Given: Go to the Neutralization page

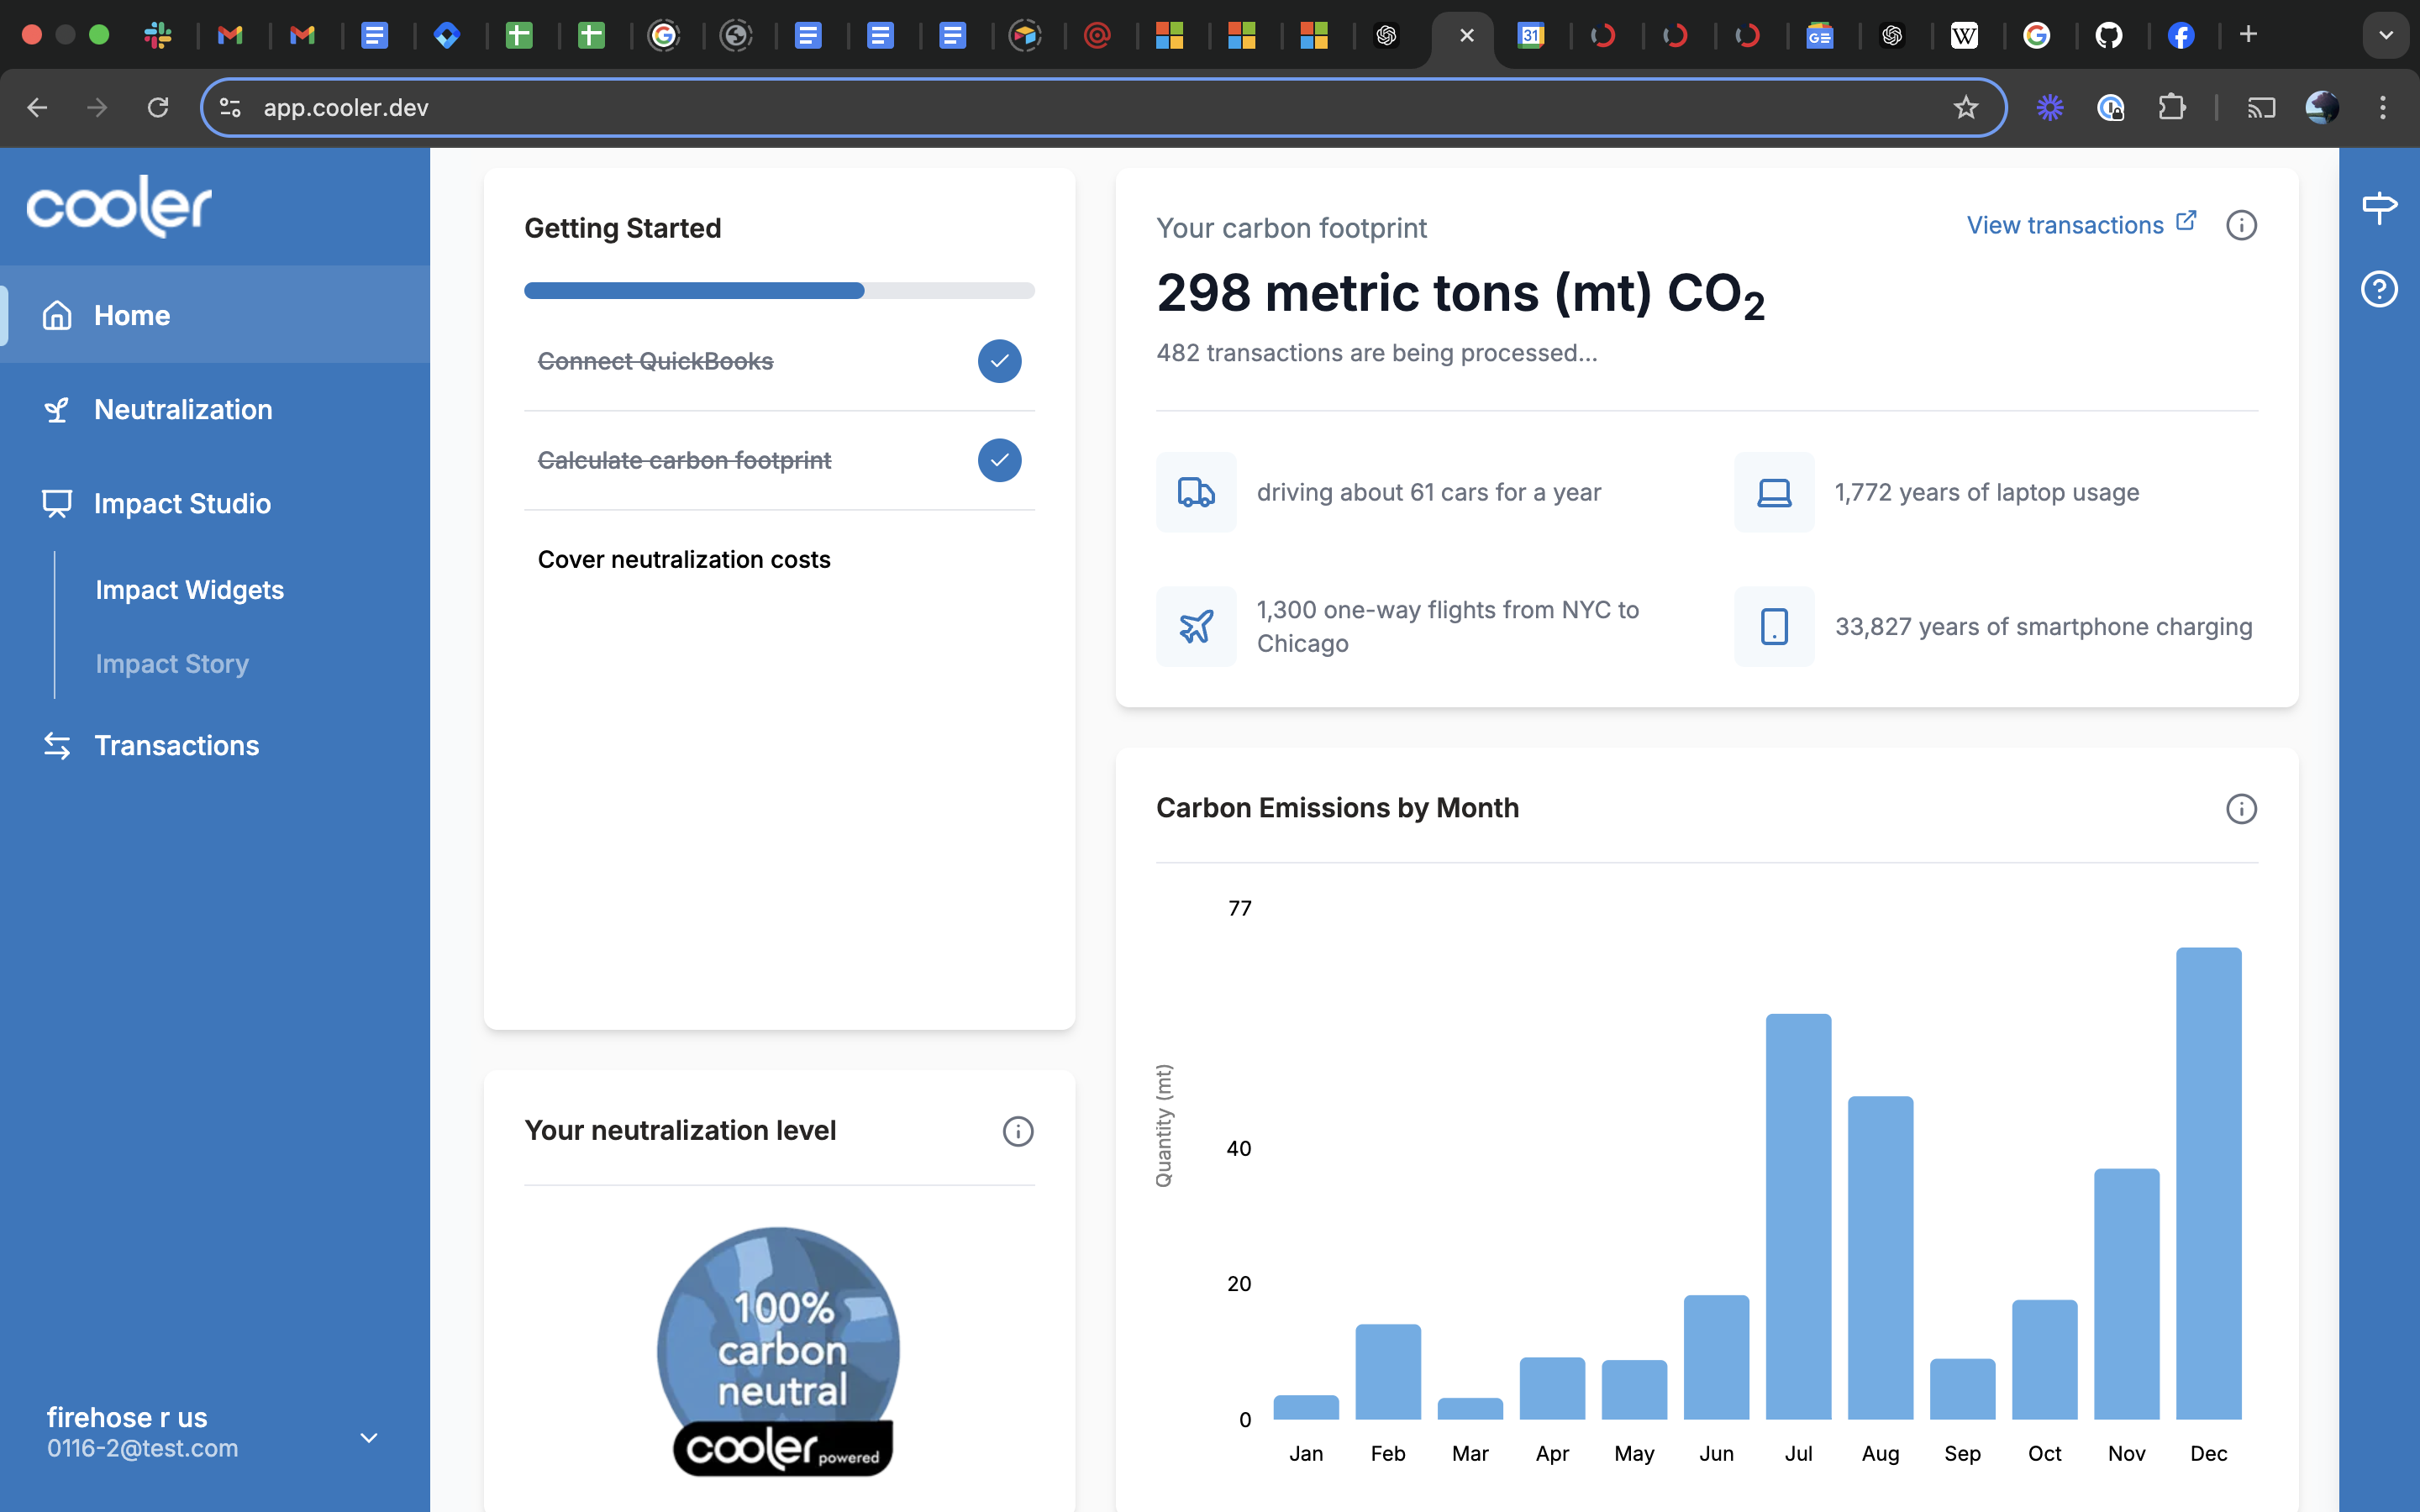Looking at the screenshot, I should (183, 409).
